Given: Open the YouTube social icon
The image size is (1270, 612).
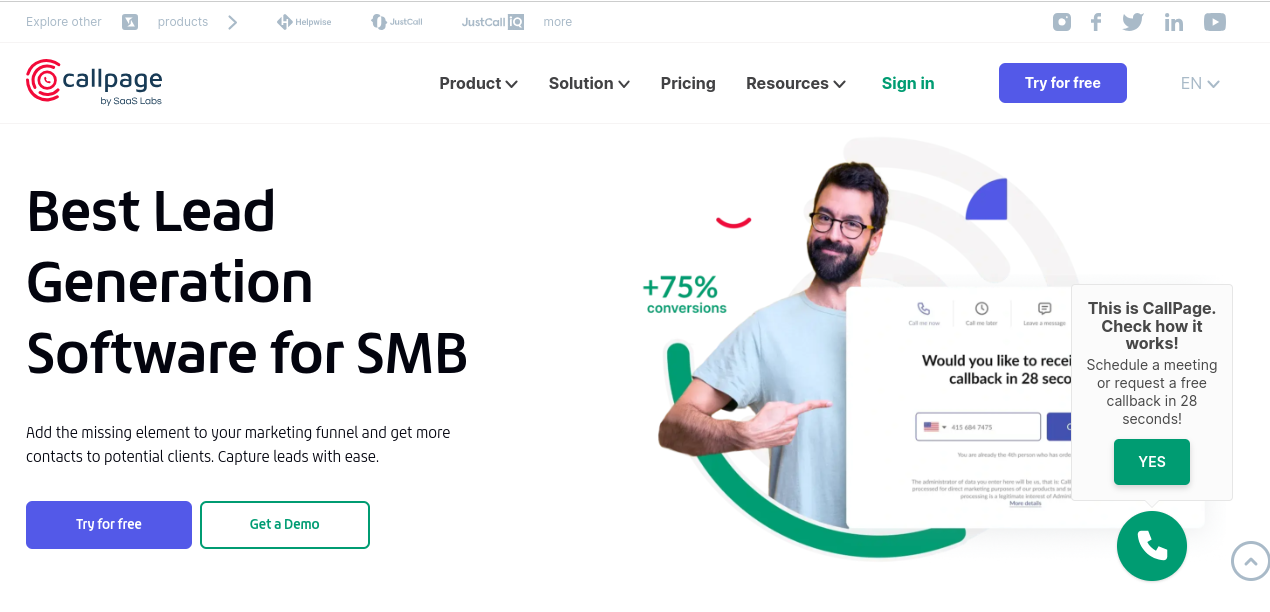Looking at the screenshot, I should point(1215,22).
